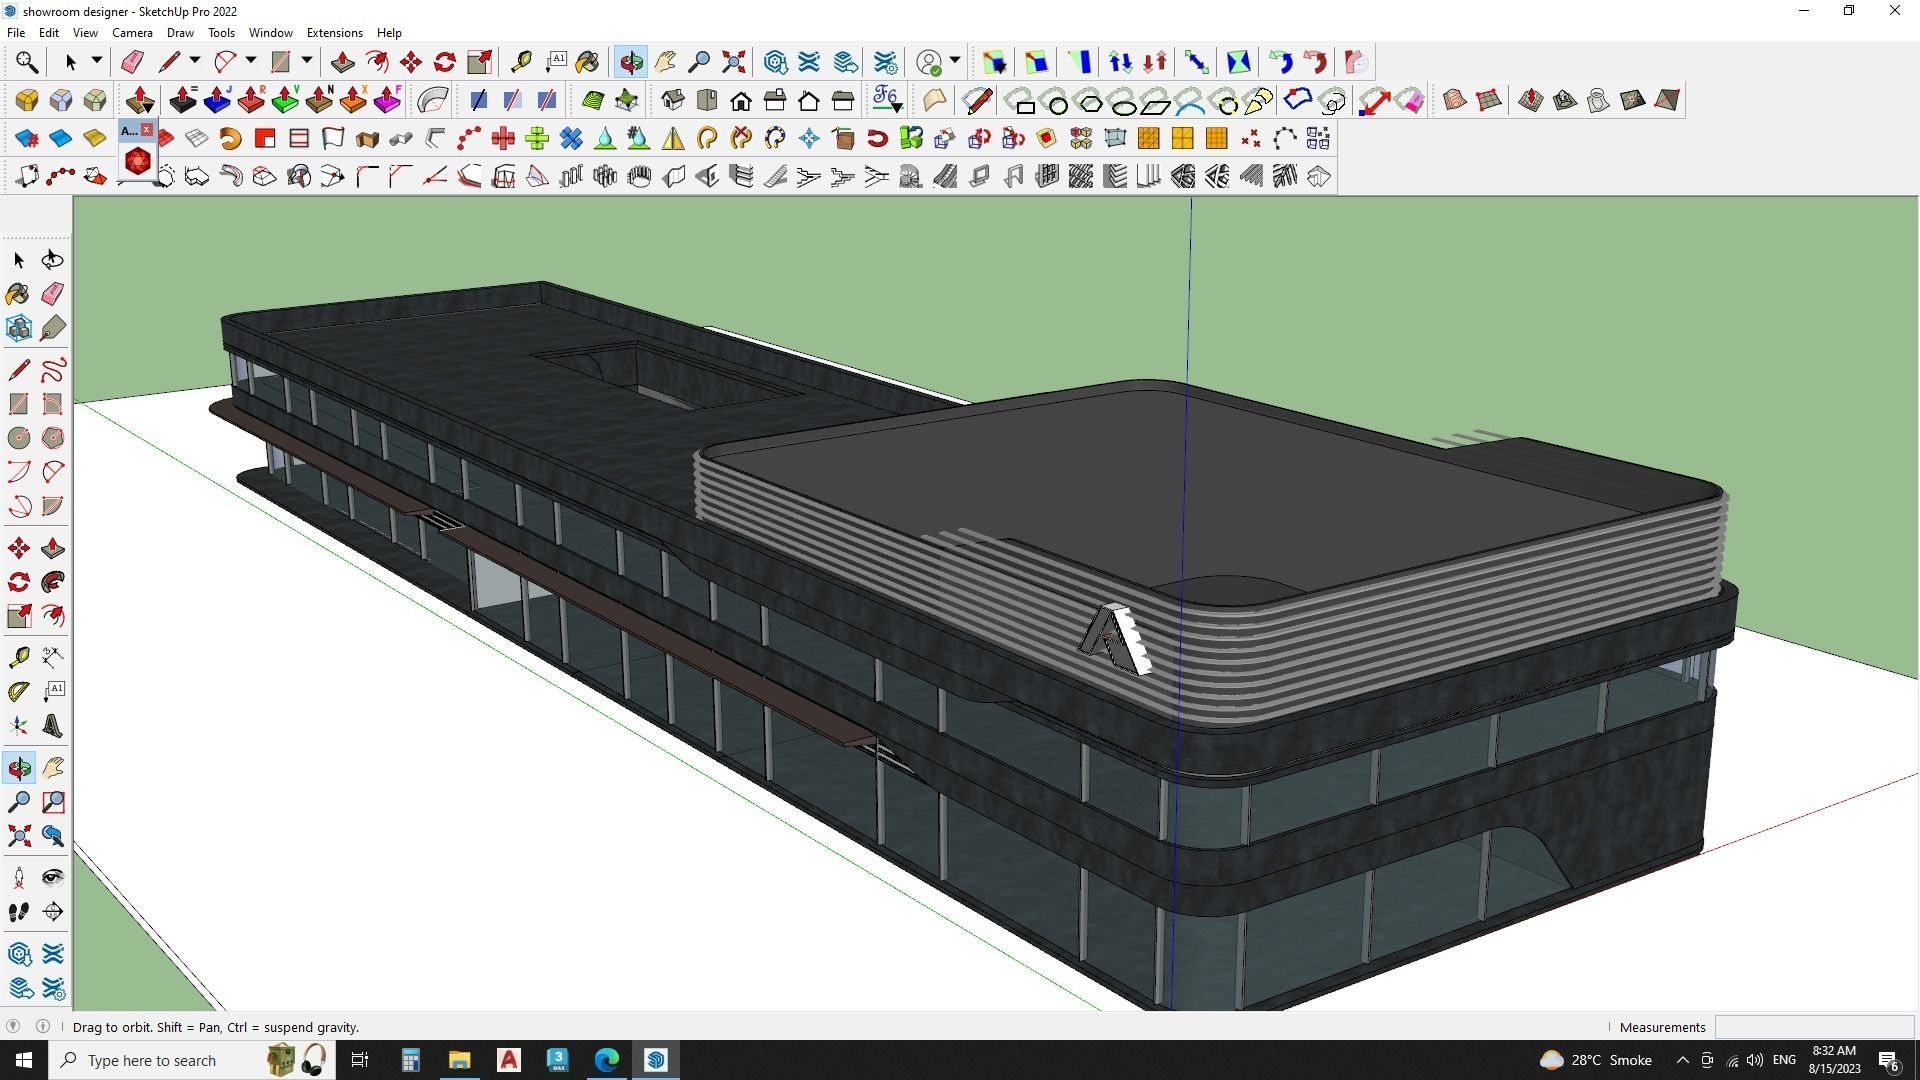This screenshot has height=1080, width=1920.
Task: Open the 3D Warehouse from top toolbar
Action: coord(775,62)
